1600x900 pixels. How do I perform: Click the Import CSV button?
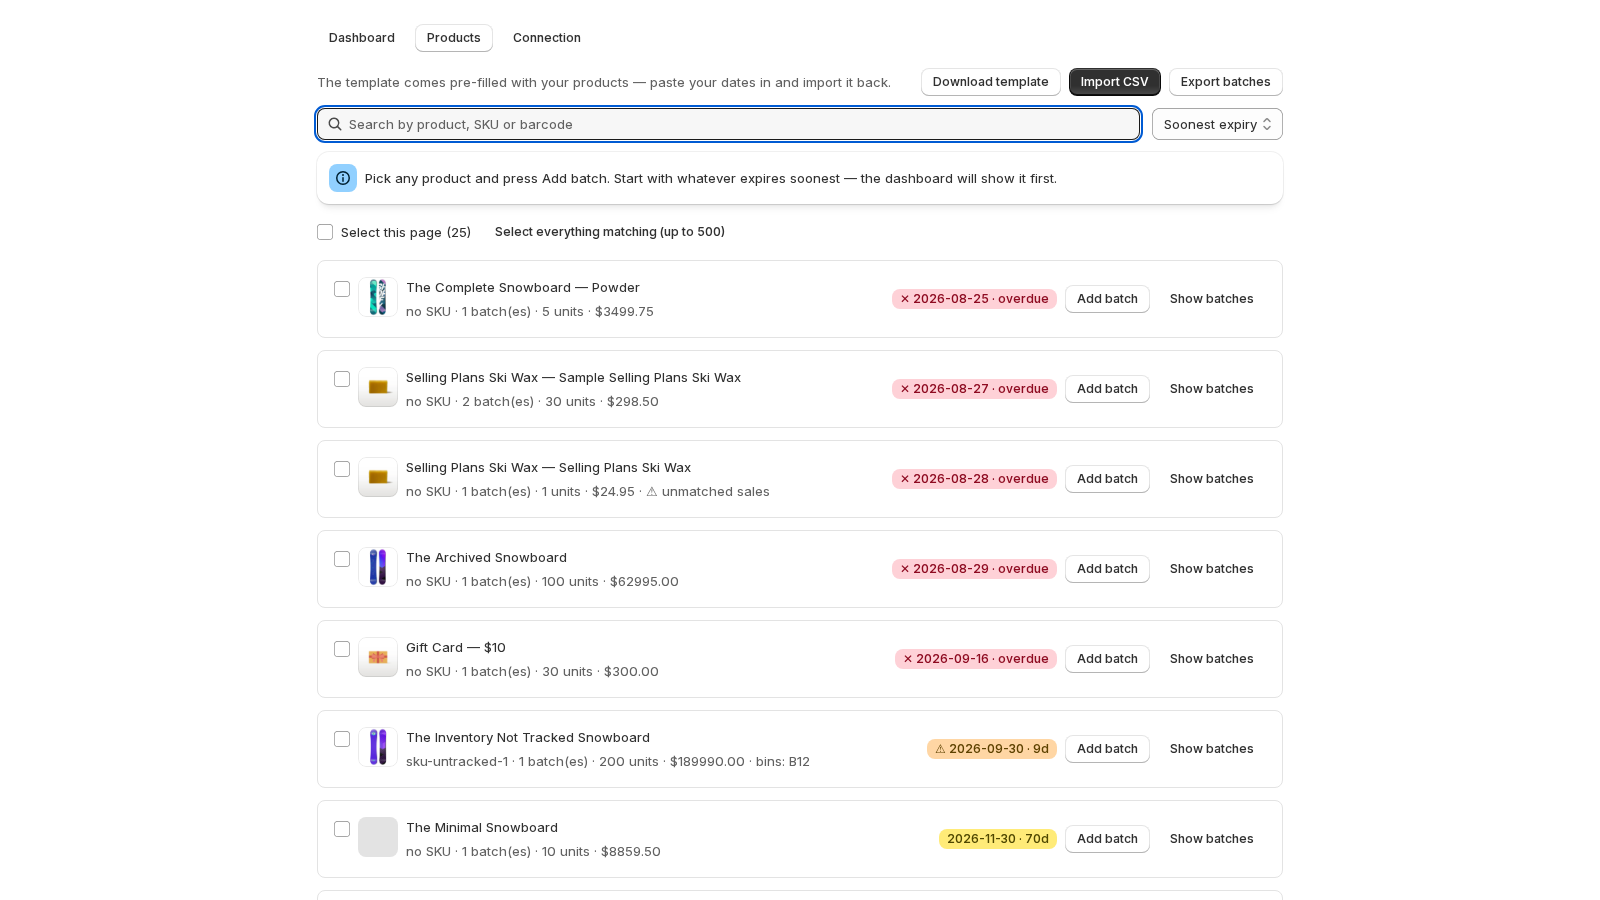[1115, 82]
